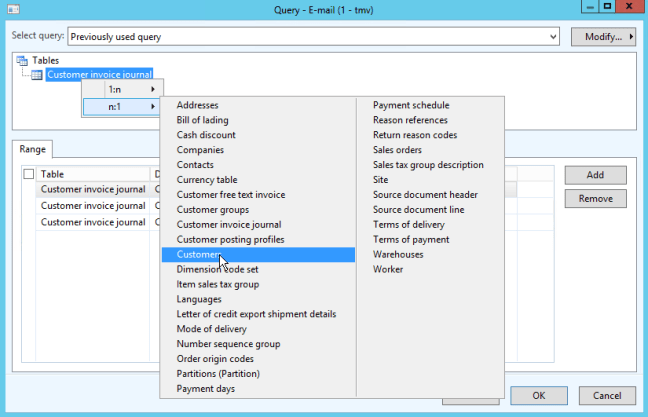Choose Addresses in the relation menu
The image size is (648, 417).
[x=198, y=105]
